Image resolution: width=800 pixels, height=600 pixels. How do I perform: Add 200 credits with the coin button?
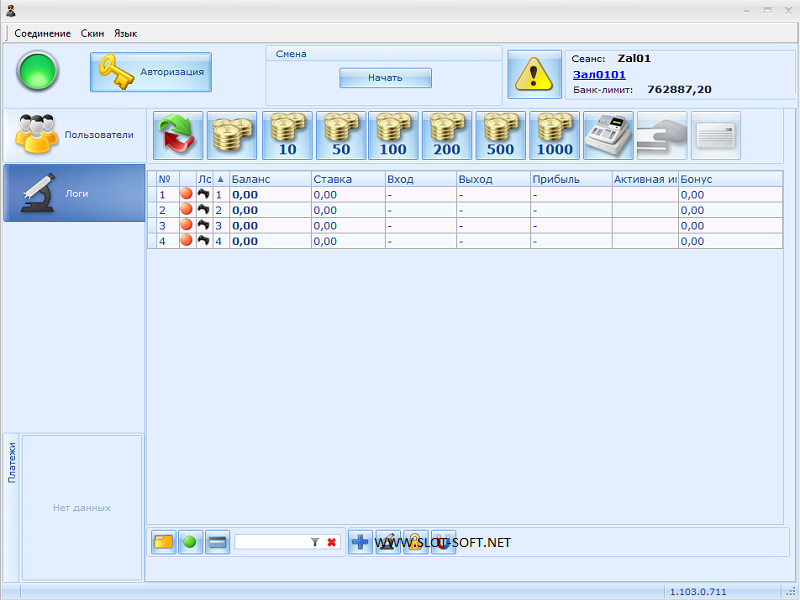click(447, 135)
